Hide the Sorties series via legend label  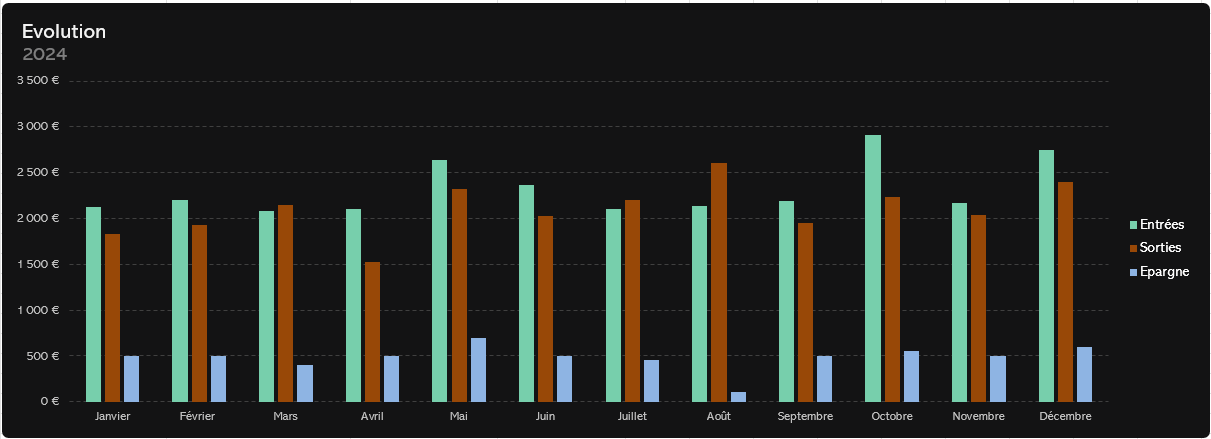tap(1160, 248)
